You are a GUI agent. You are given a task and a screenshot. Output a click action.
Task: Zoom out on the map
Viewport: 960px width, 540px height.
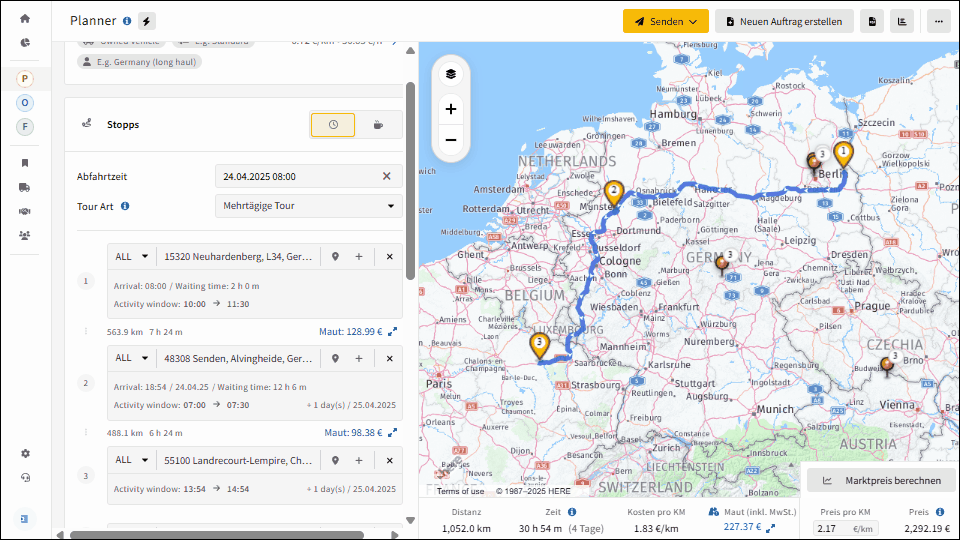(451, 140)
